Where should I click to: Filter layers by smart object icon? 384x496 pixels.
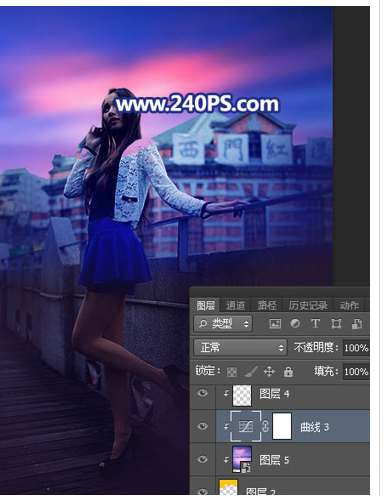(357, 324)
